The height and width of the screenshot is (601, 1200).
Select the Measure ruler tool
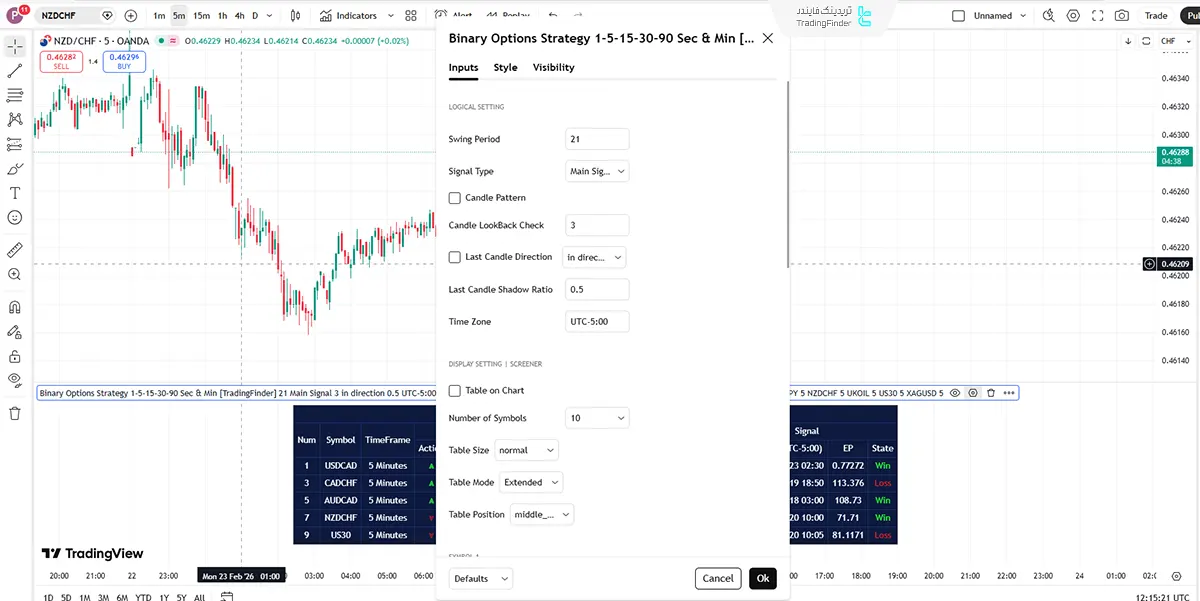(15, 250)
